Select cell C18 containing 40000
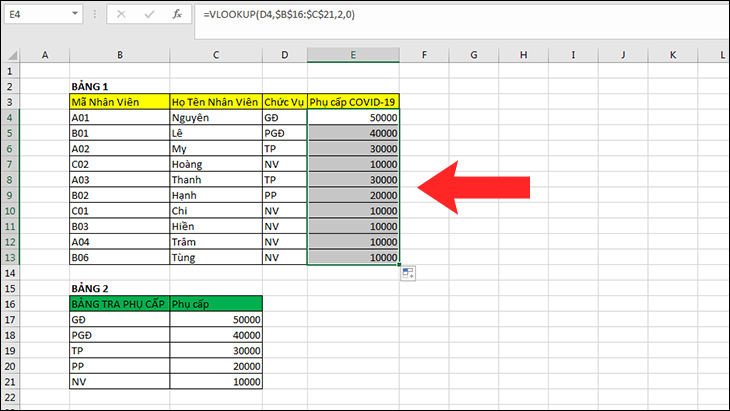The width and height of the screenshot is (730, 411). (216, 335)
